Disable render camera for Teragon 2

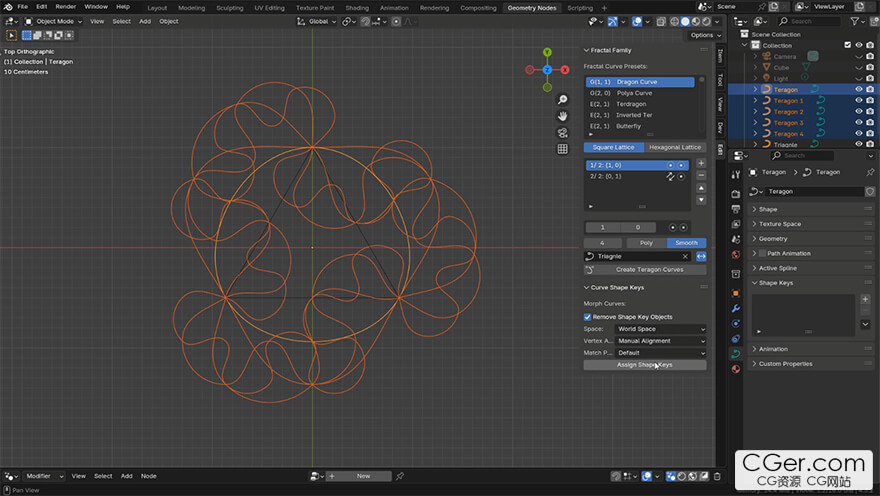pos(870,112)
